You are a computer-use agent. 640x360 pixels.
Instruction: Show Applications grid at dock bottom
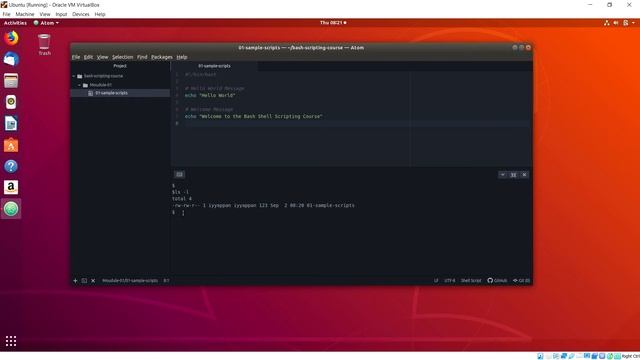[11, 341]
